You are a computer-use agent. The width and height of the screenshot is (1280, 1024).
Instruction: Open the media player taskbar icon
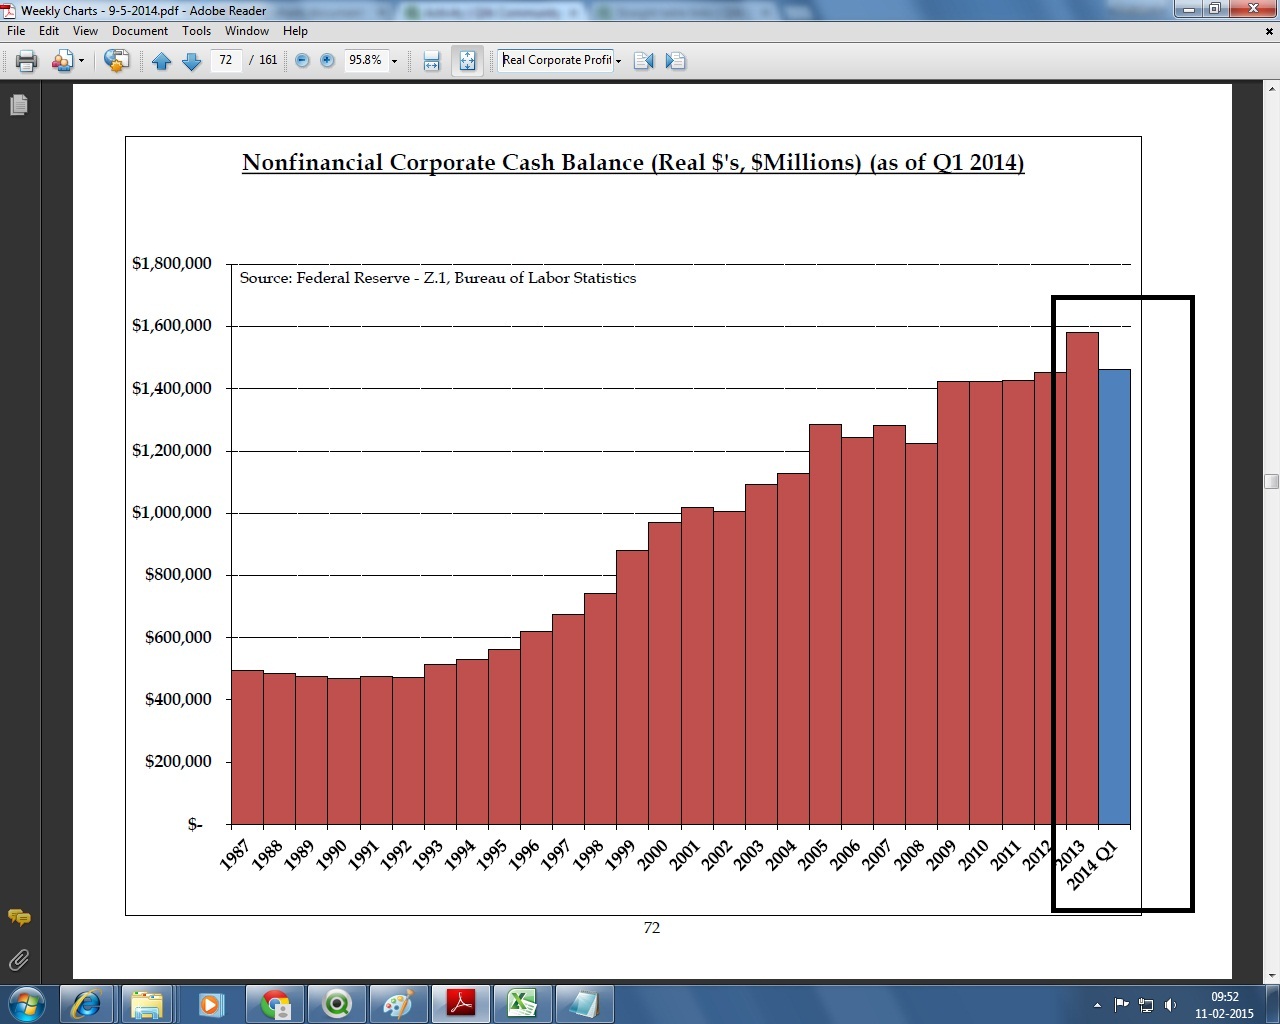210,1004
